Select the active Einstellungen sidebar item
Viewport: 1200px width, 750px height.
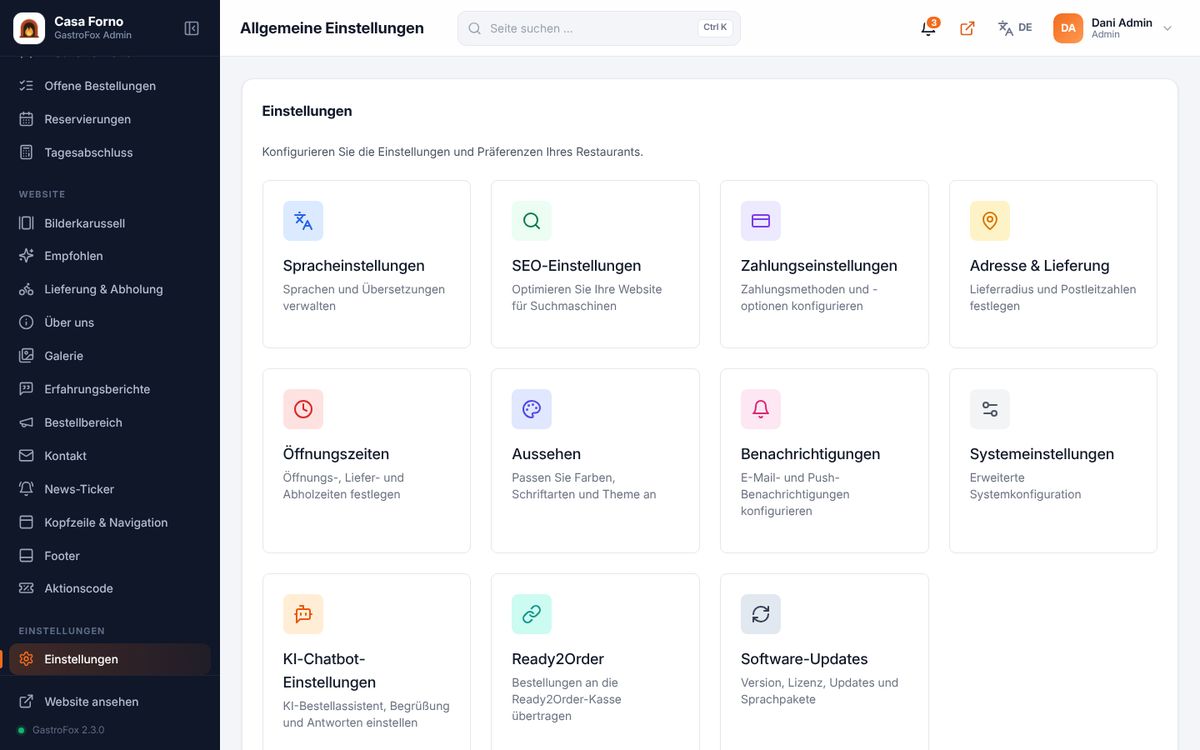pos(110,659)
